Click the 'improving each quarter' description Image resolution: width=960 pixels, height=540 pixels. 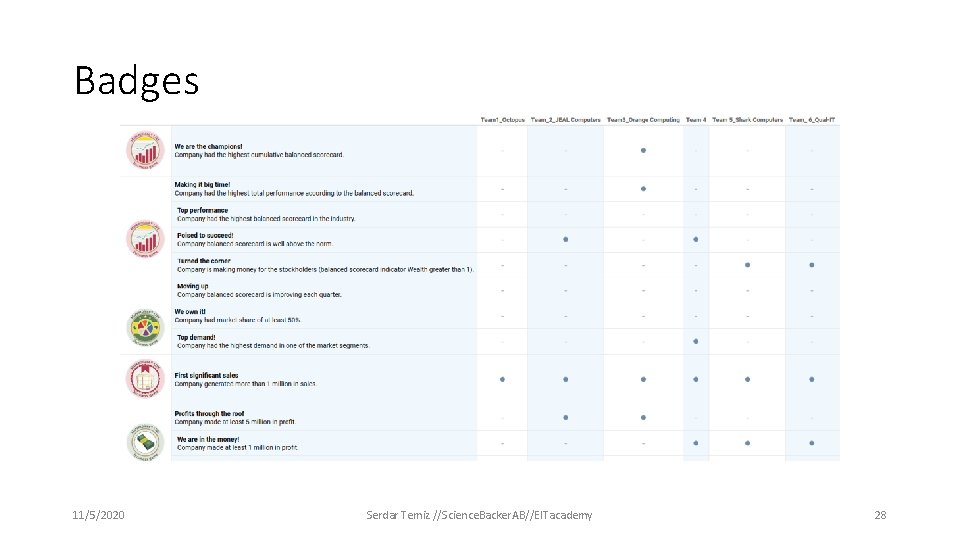[x=259, y=294]
